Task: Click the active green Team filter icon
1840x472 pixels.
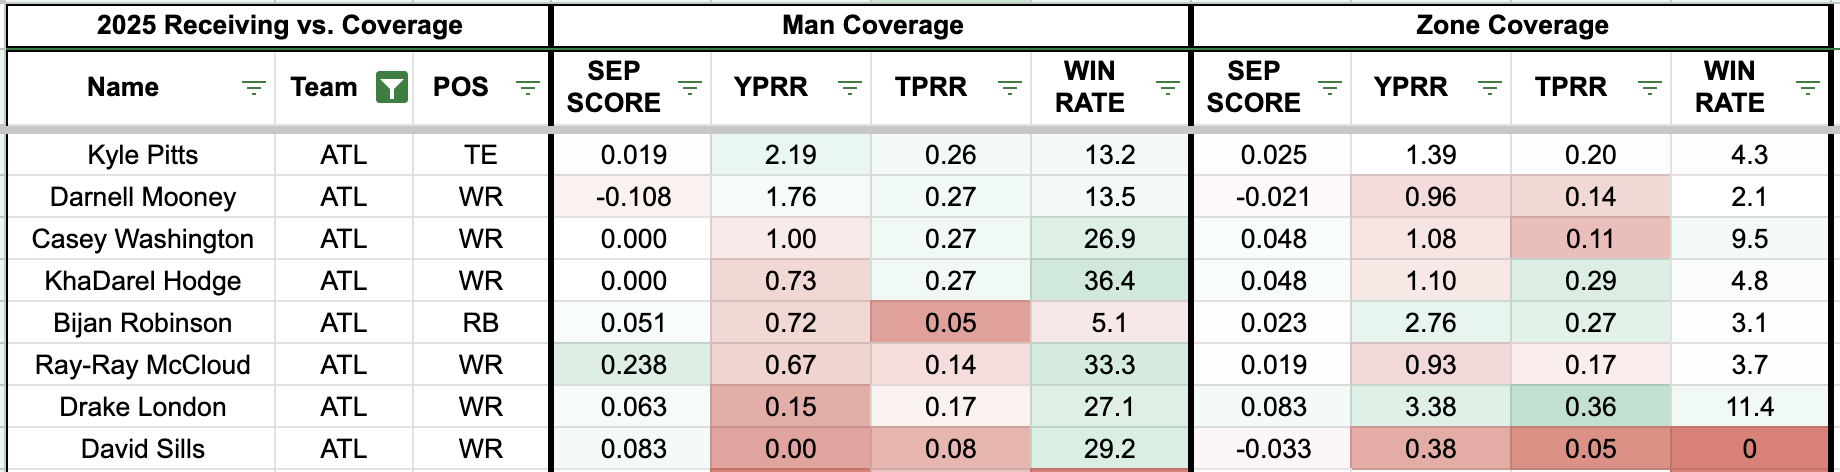Action: pos(392,88)
